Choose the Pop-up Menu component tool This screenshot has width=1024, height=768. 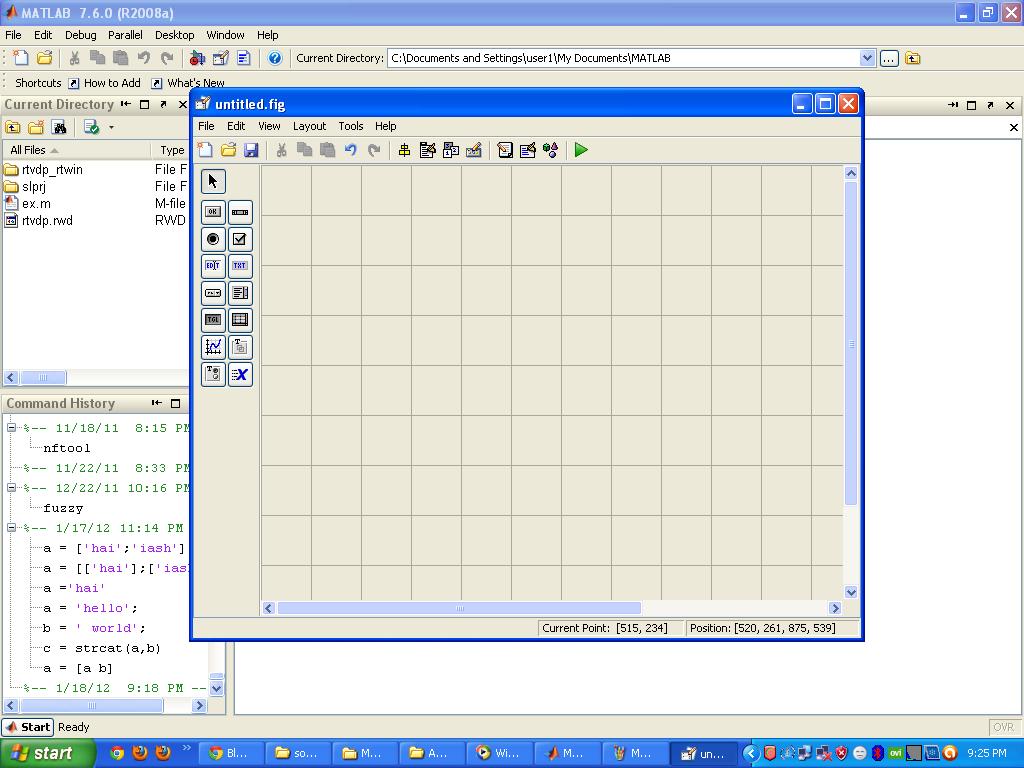[x=213, y=293]
